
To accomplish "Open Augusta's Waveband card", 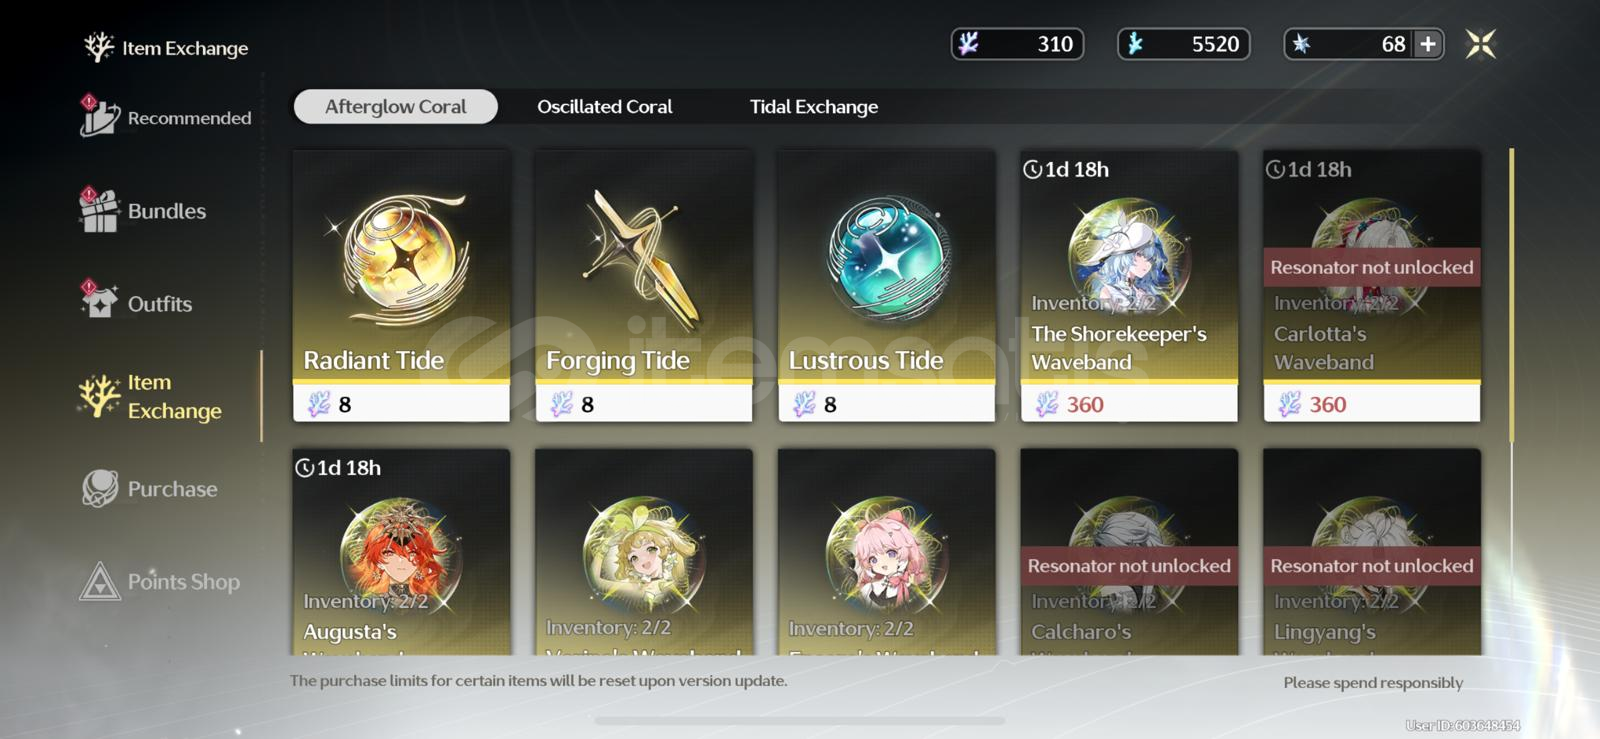I will click(401, 552).
